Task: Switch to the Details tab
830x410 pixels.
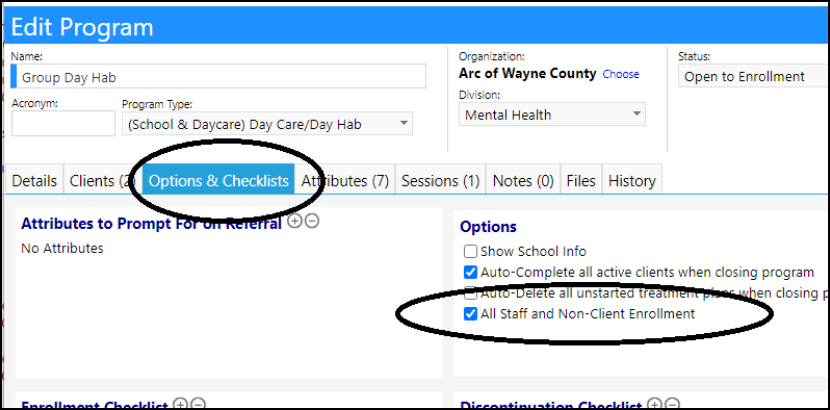Action: click(34, 181)
